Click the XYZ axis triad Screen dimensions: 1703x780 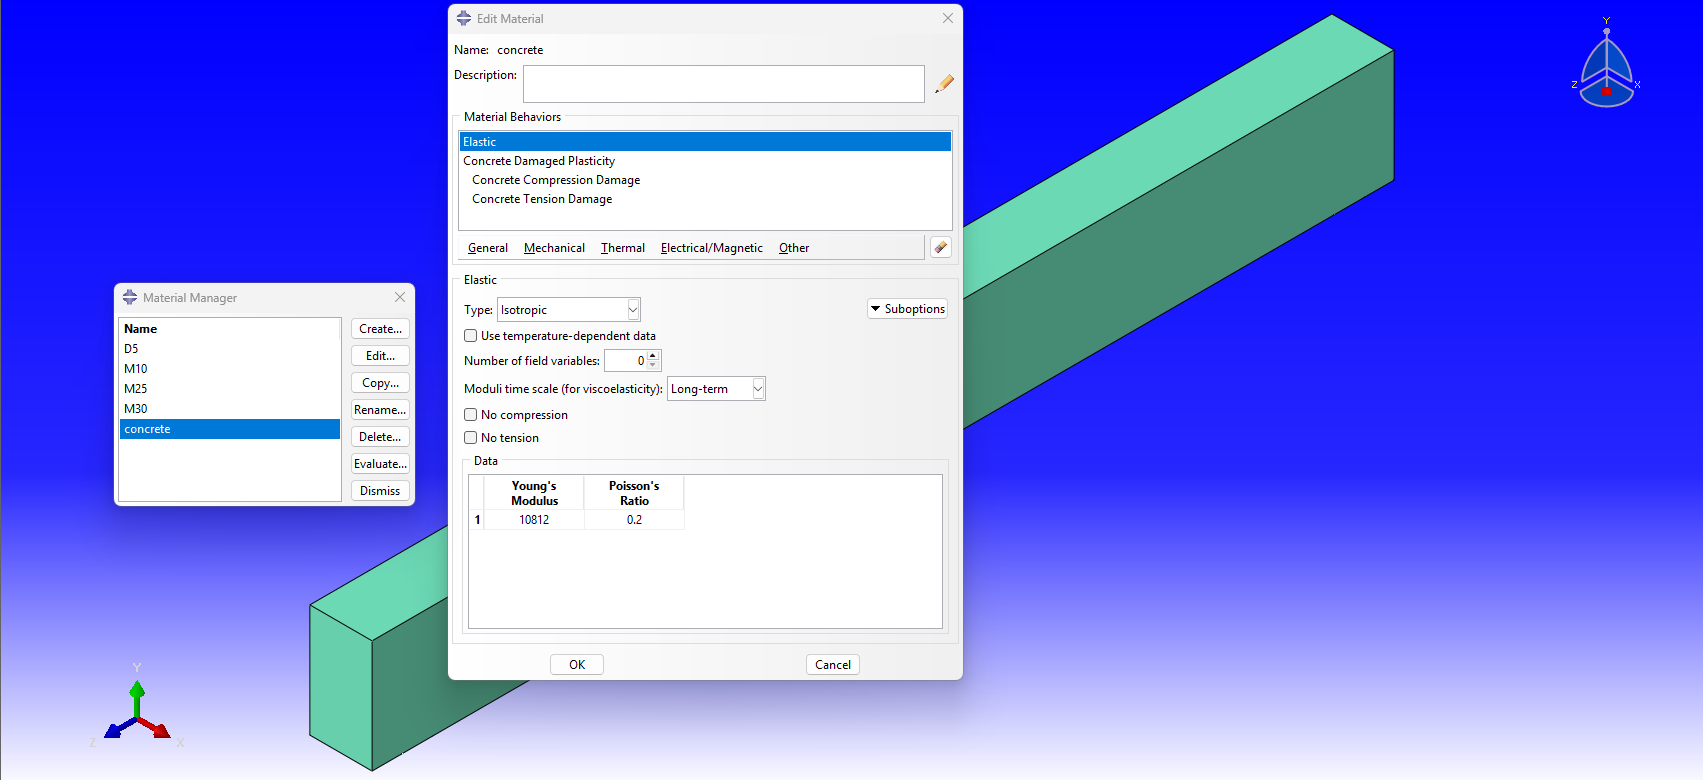click(x=137, y=710)
